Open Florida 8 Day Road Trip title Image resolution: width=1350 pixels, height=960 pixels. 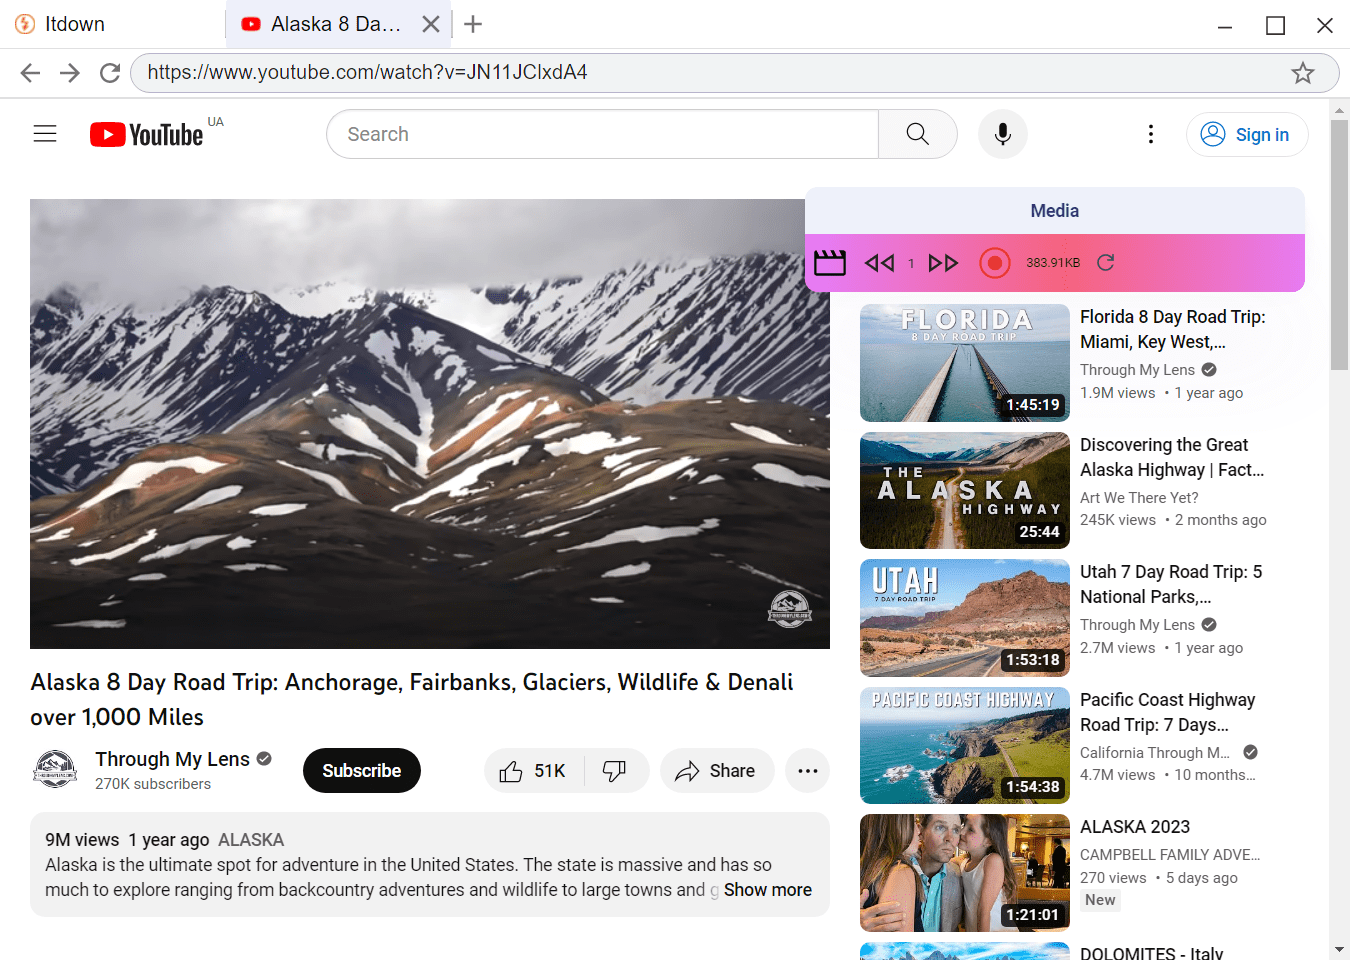(x=1173, y=329)
